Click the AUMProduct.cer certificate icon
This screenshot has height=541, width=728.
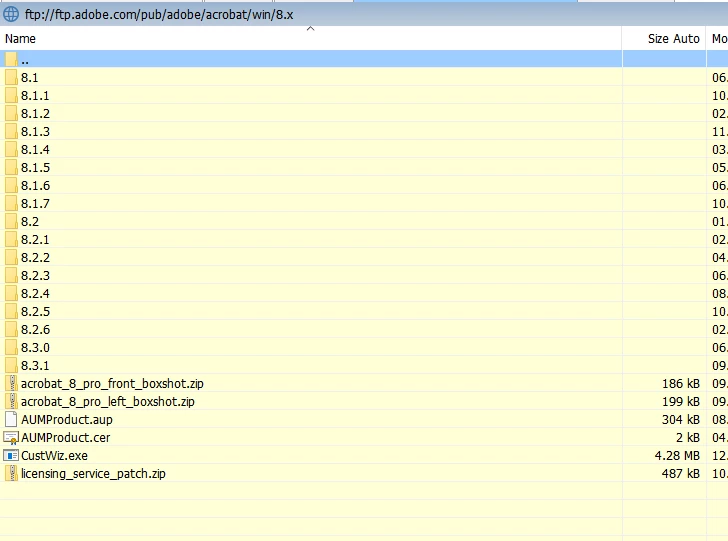pos(11,437)
